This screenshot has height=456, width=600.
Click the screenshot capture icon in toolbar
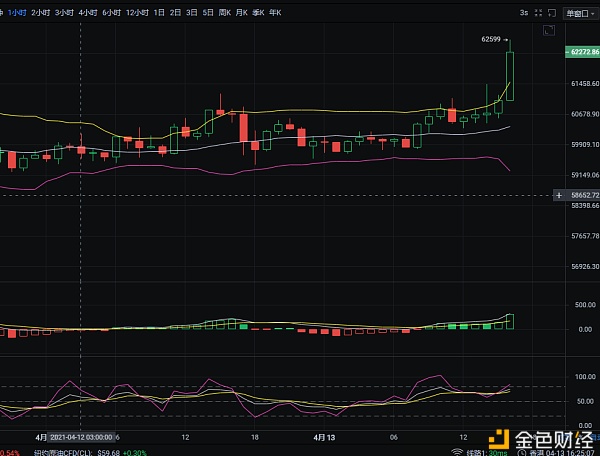click(551, 13)
